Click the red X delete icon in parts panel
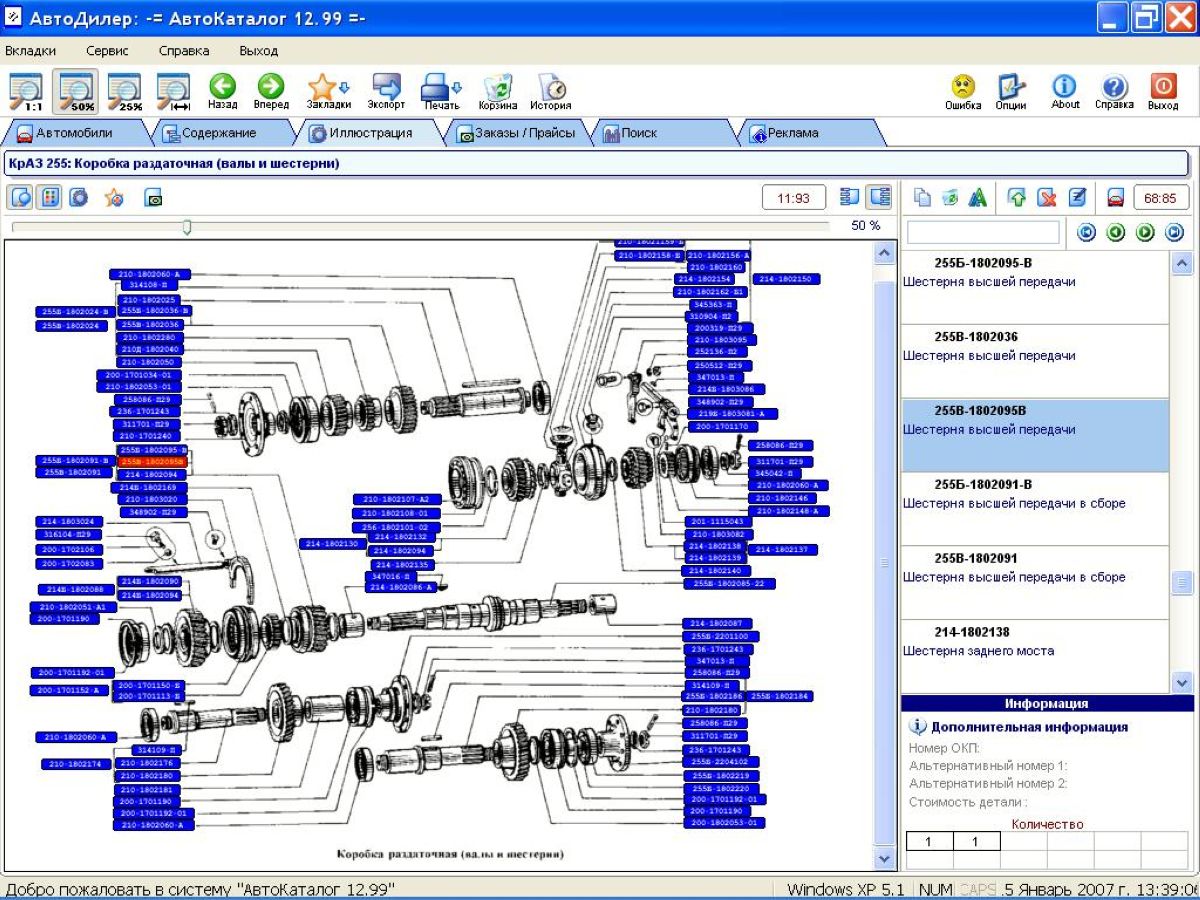Screen dimensions: 1200x900 click(x=1047, y=198)
